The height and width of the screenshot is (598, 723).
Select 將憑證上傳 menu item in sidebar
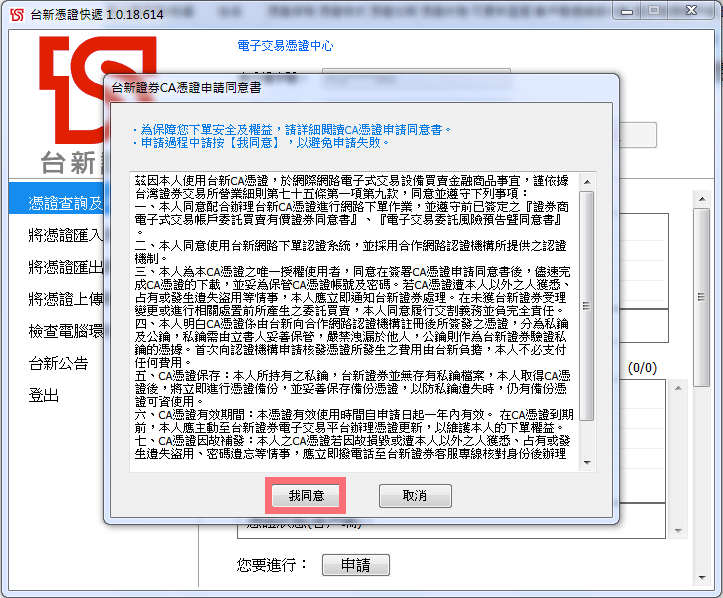[65, 299]
